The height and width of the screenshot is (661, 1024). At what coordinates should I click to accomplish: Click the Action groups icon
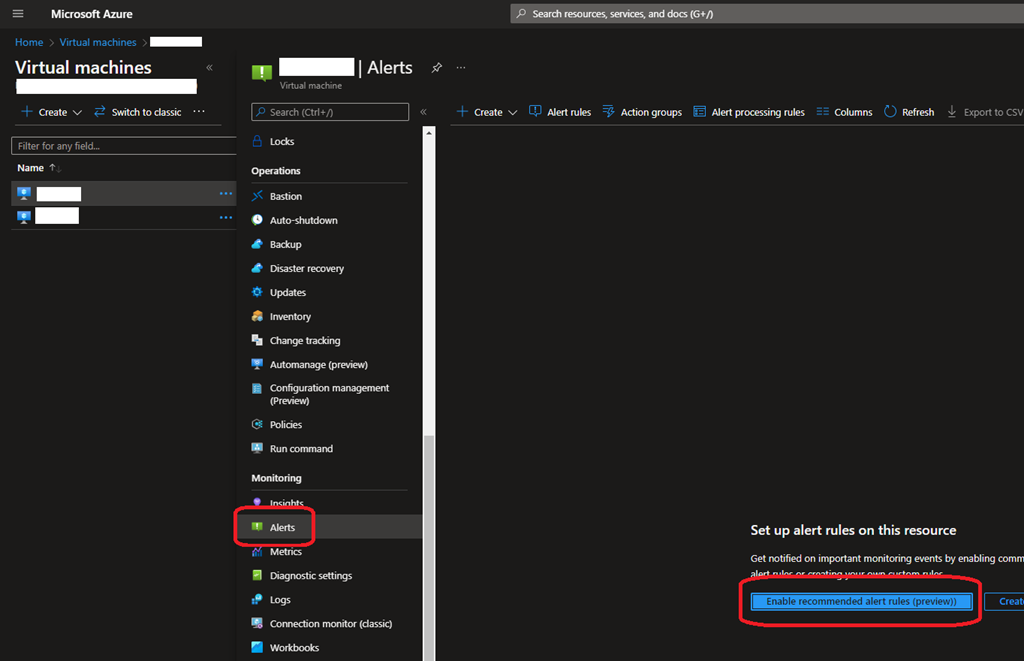pyautogui.click(x=608, y=112)
